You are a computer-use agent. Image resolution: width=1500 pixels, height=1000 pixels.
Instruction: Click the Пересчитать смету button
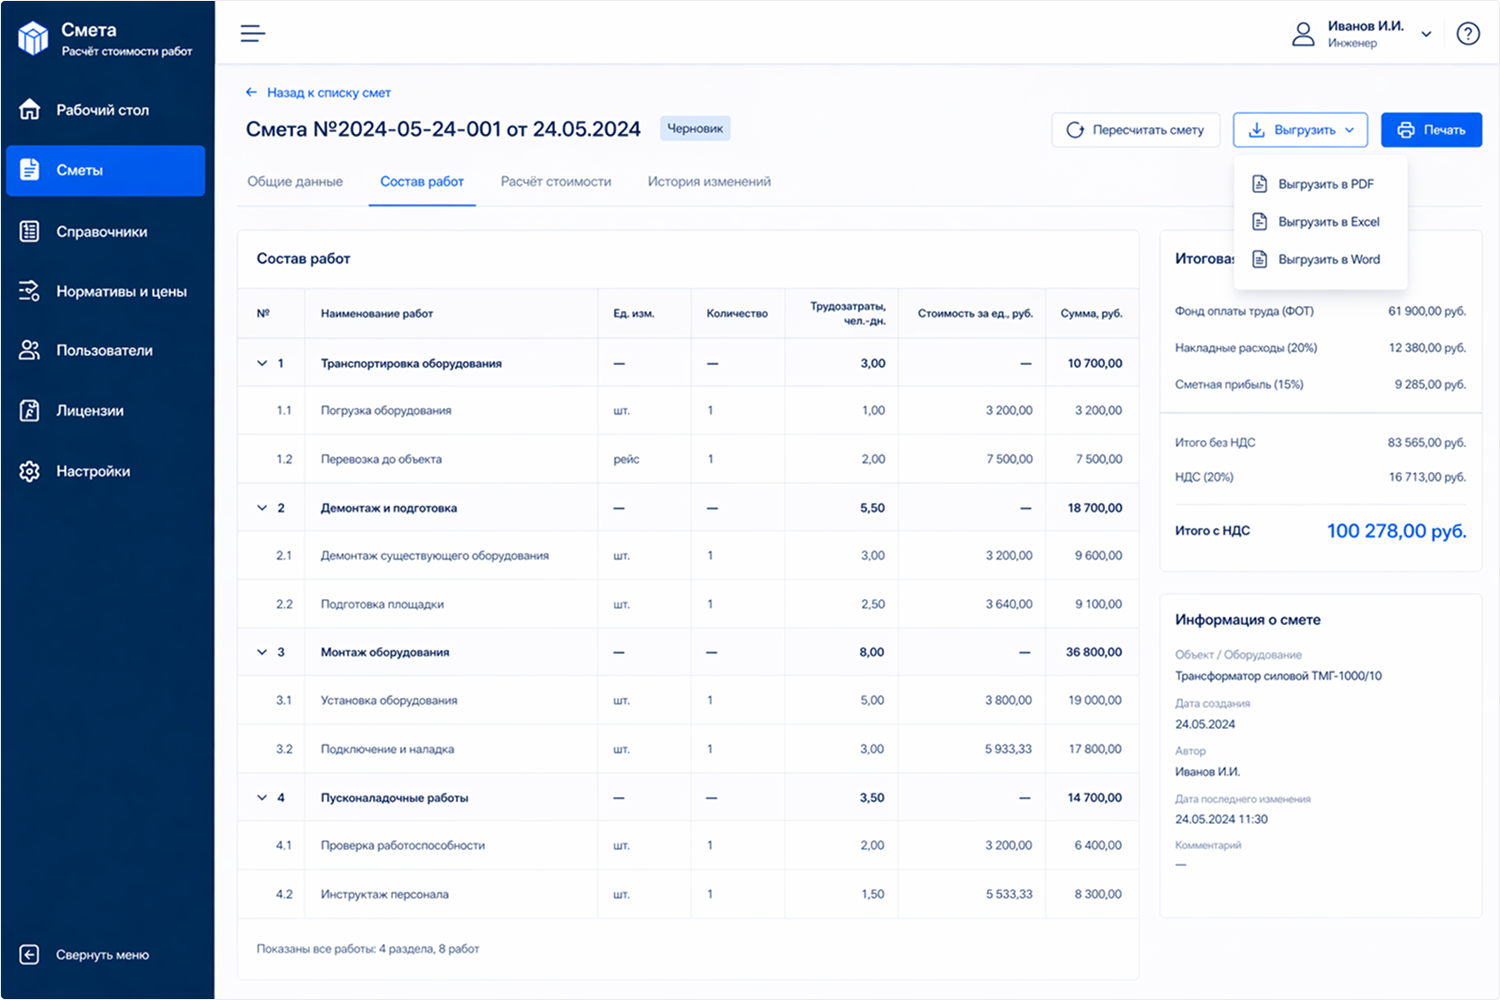[x=1135, y=130]
